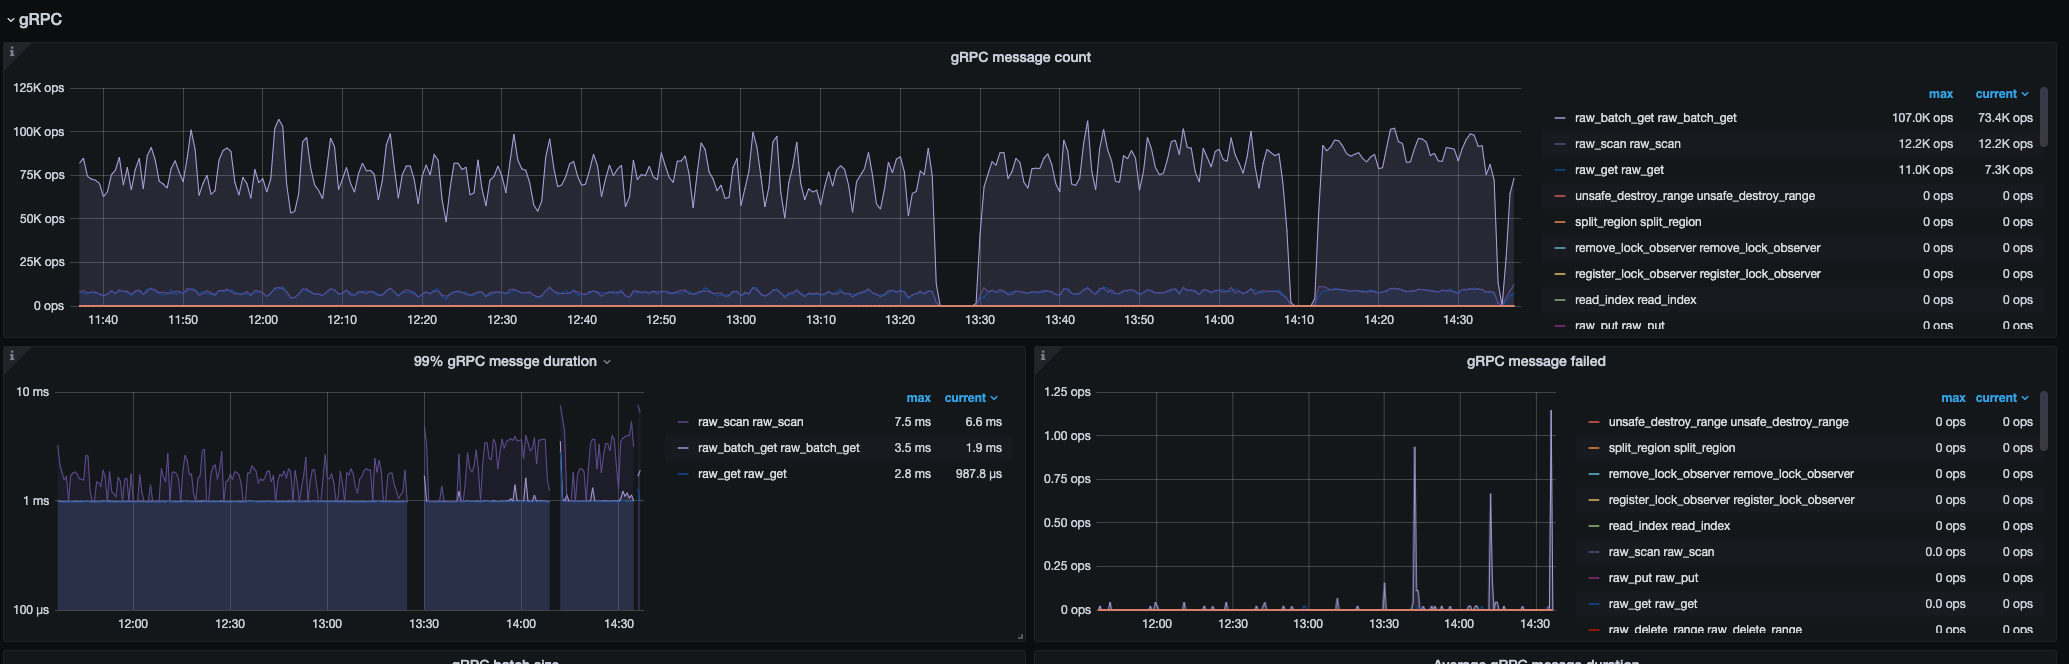This screenshot has width=2069, height=664.
Task: Click the message count legend scrollbar
Action: click(2043, 118)
